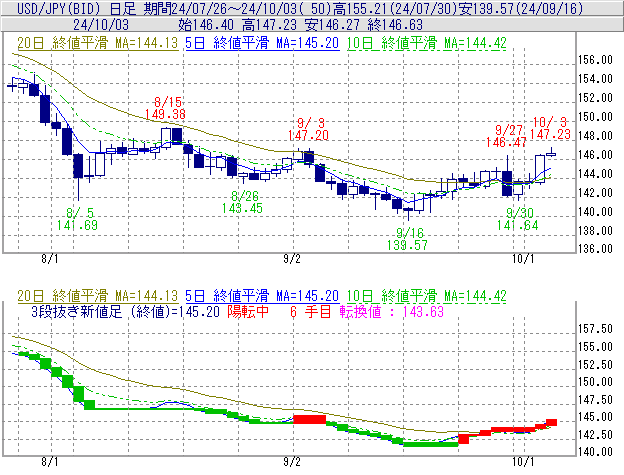
Task: Click the 8/1 date label under upper chart
Action: click(x=50, y=259)
